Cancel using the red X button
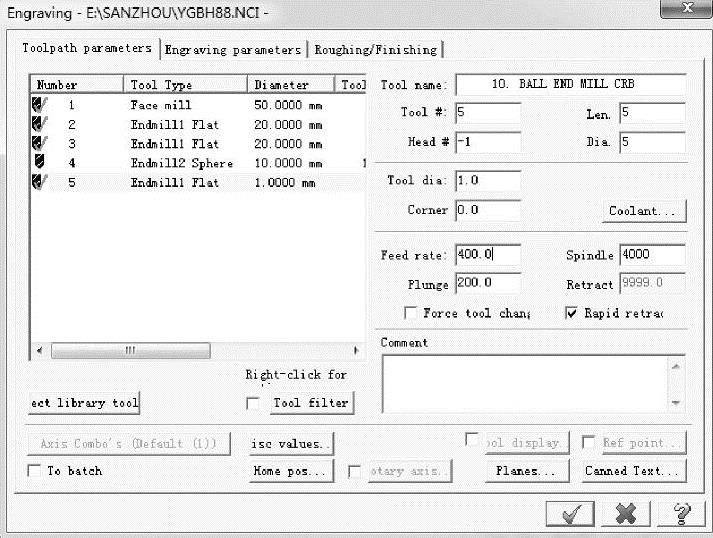 coord(626,513)
